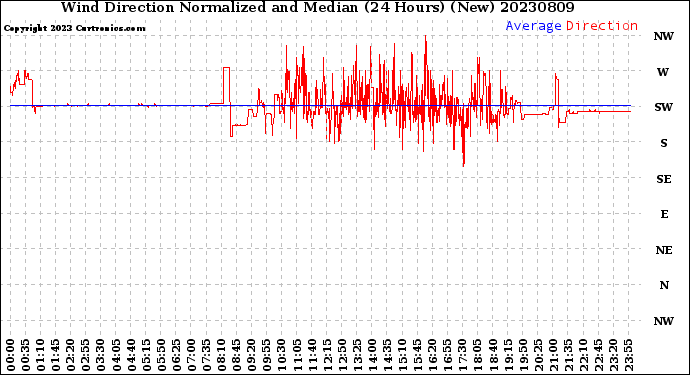Select the "22:10" time axis label

583,355
